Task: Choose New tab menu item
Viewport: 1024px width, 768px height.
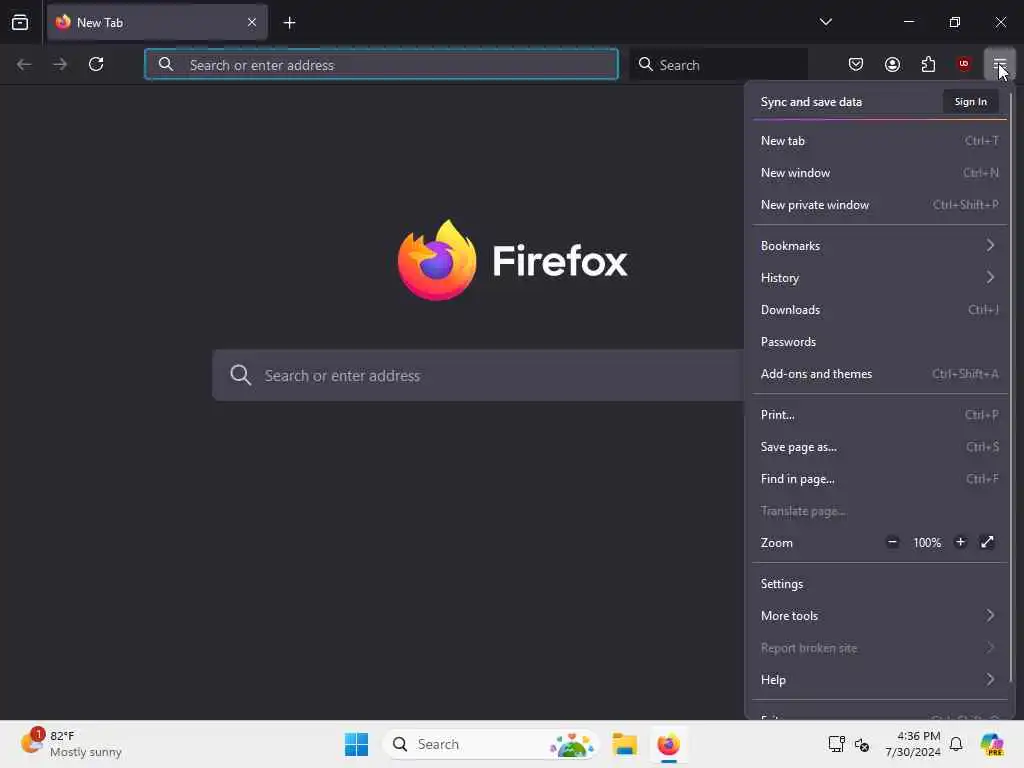Action: click(x=880, y=140)
